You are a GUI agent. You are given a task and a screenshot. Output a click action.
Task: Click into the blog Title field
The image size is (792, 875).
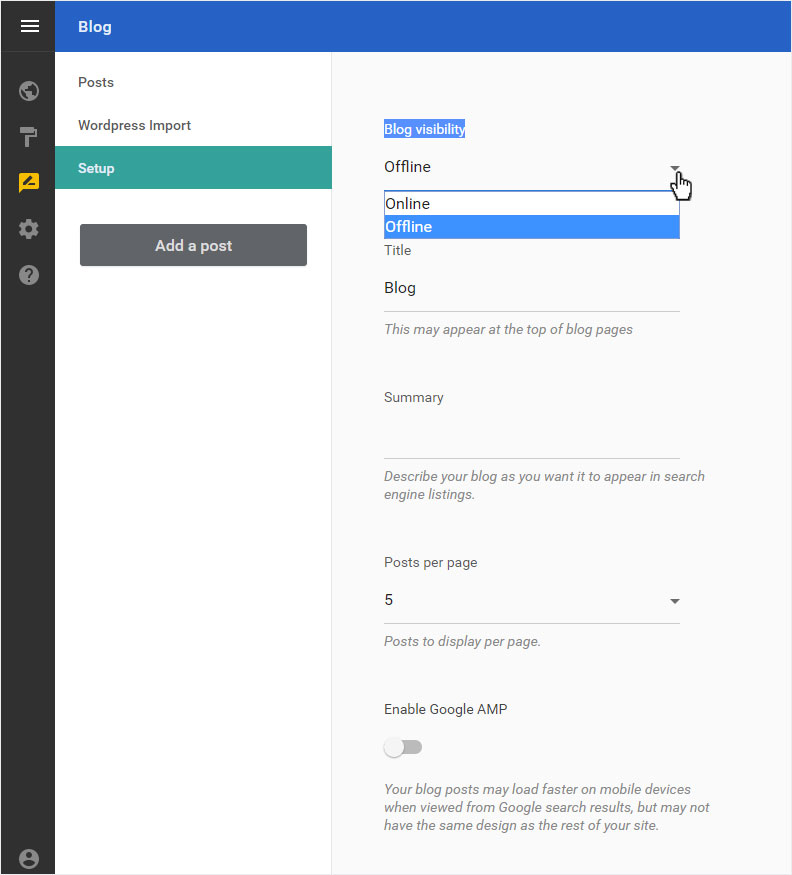[532, 289]
